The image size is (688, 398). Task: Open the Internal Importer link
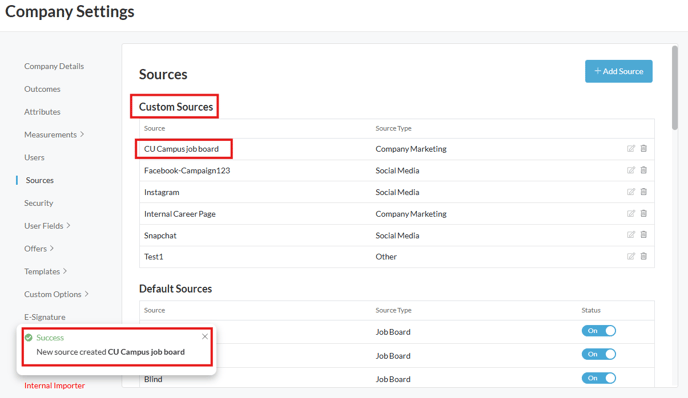point(54,386)
